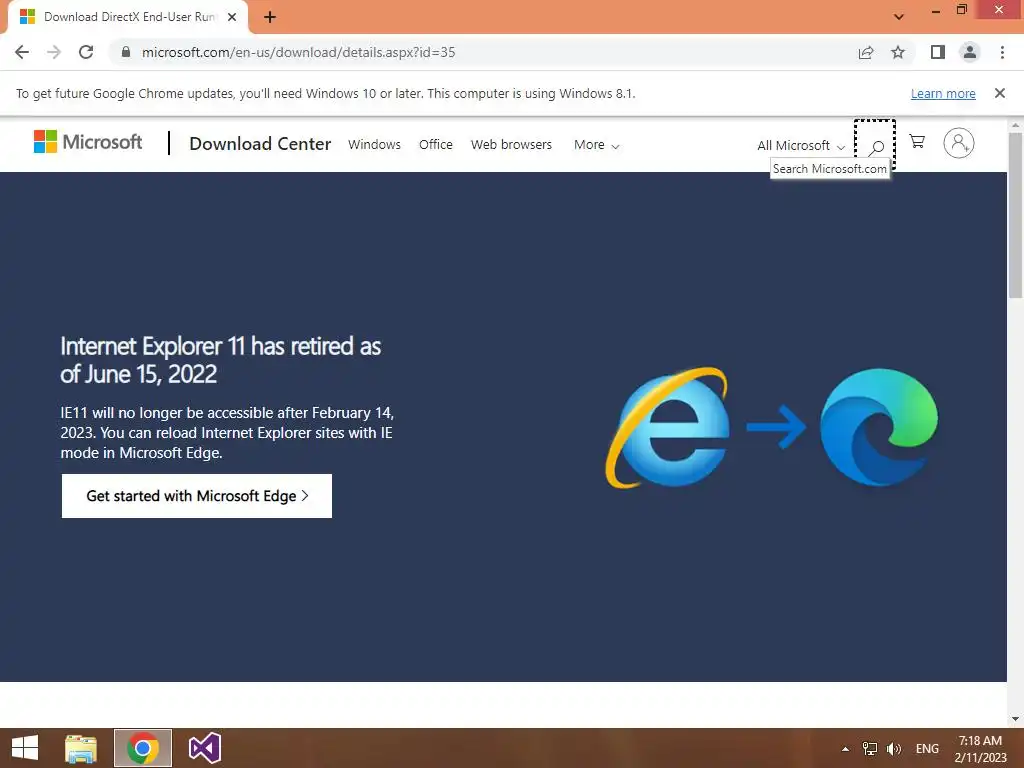Open the Office nav item

click(x=436, y=144)
